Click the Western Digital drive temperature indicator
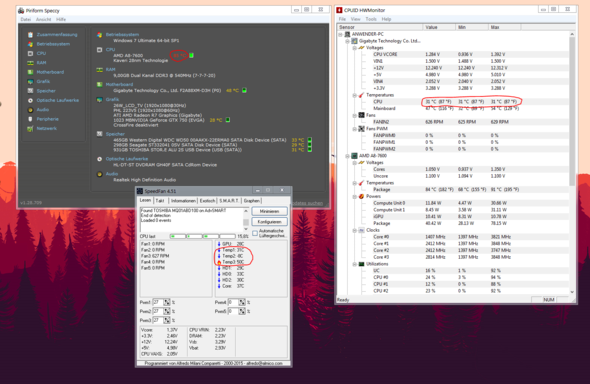590x384 pixels. coord(310,140)
